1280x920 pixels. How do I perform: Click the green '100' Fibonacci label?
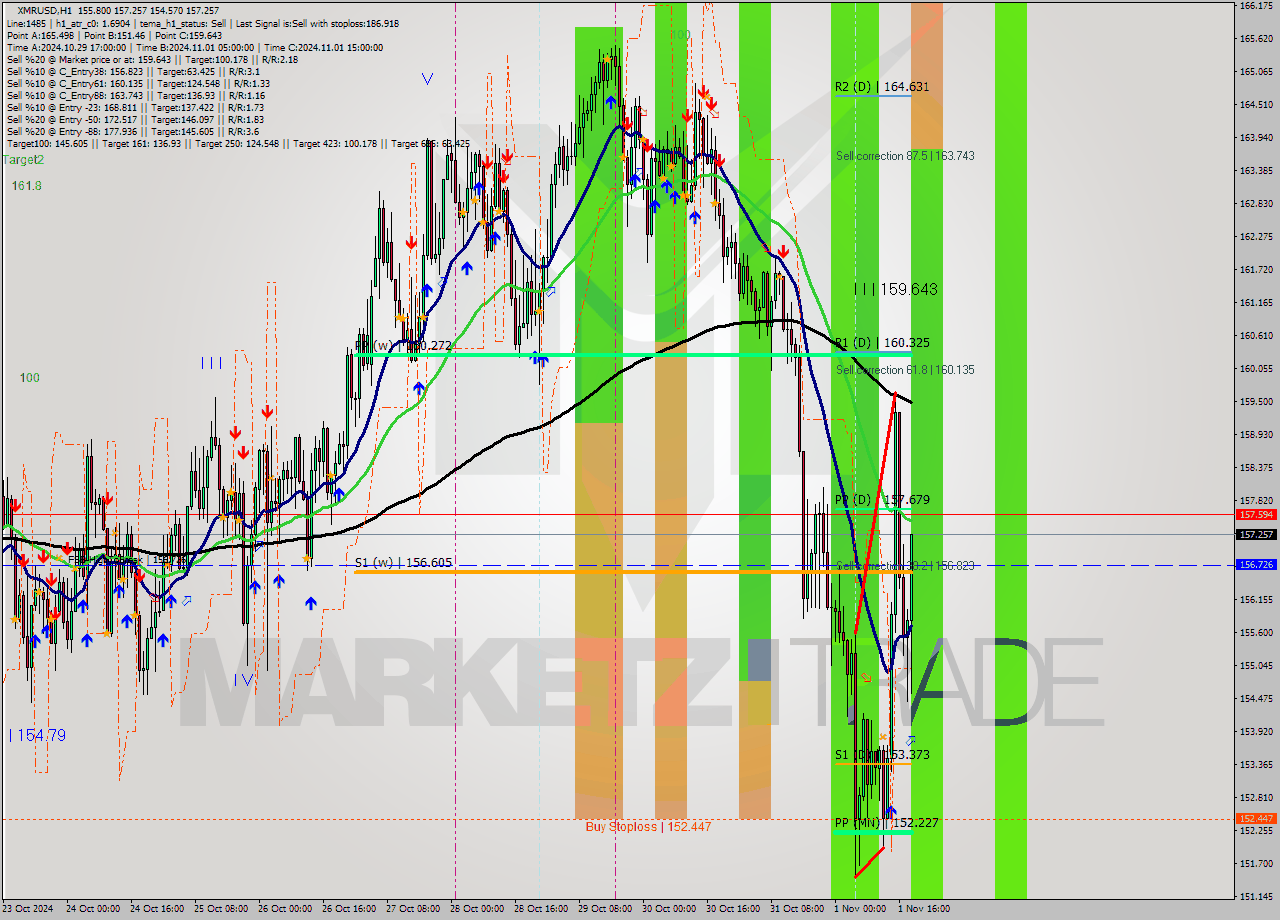click(x=29, y=378)
